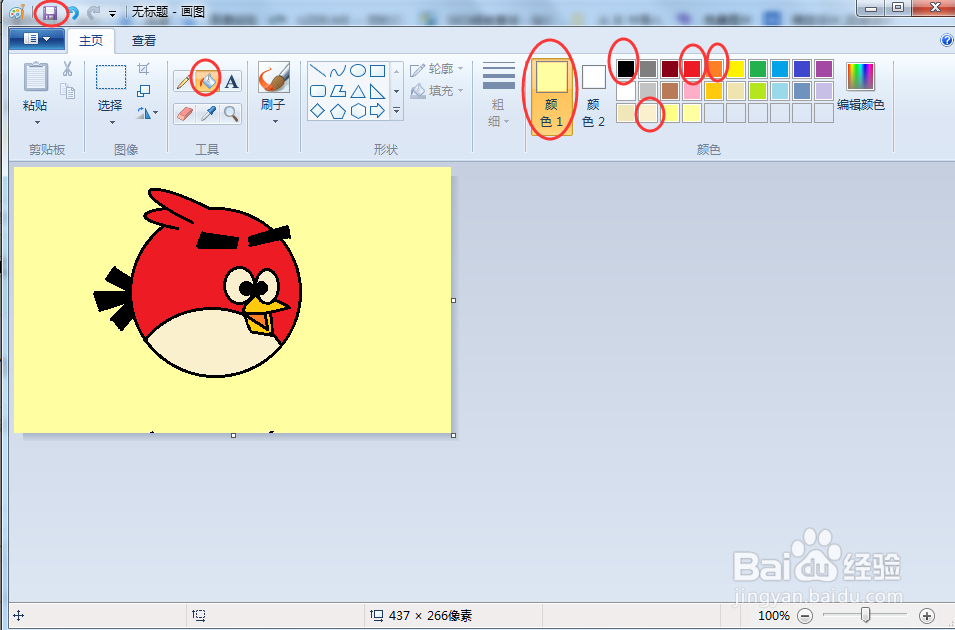Expand the 刷子 brushes dropdown
This screenshot has width=955, height=630.
coord(275,122)
